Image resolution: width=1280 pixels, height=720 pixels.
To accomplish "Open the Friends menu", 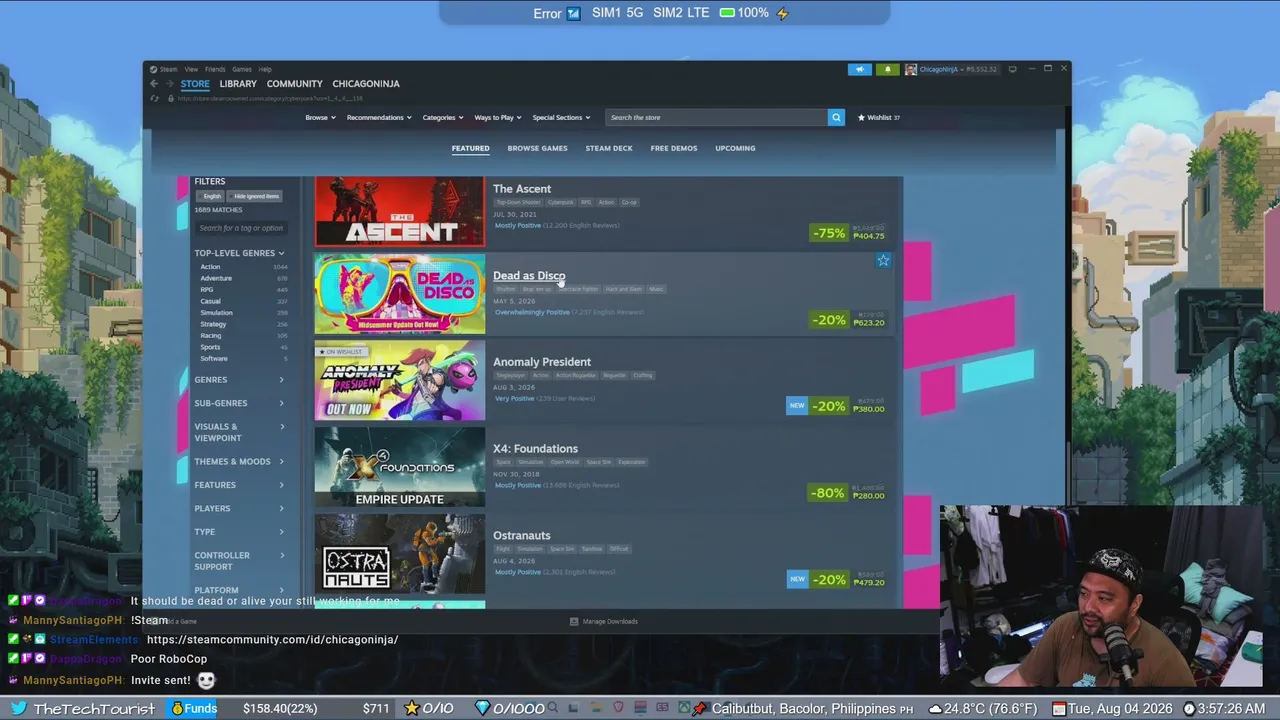I will tap(215, 69).
